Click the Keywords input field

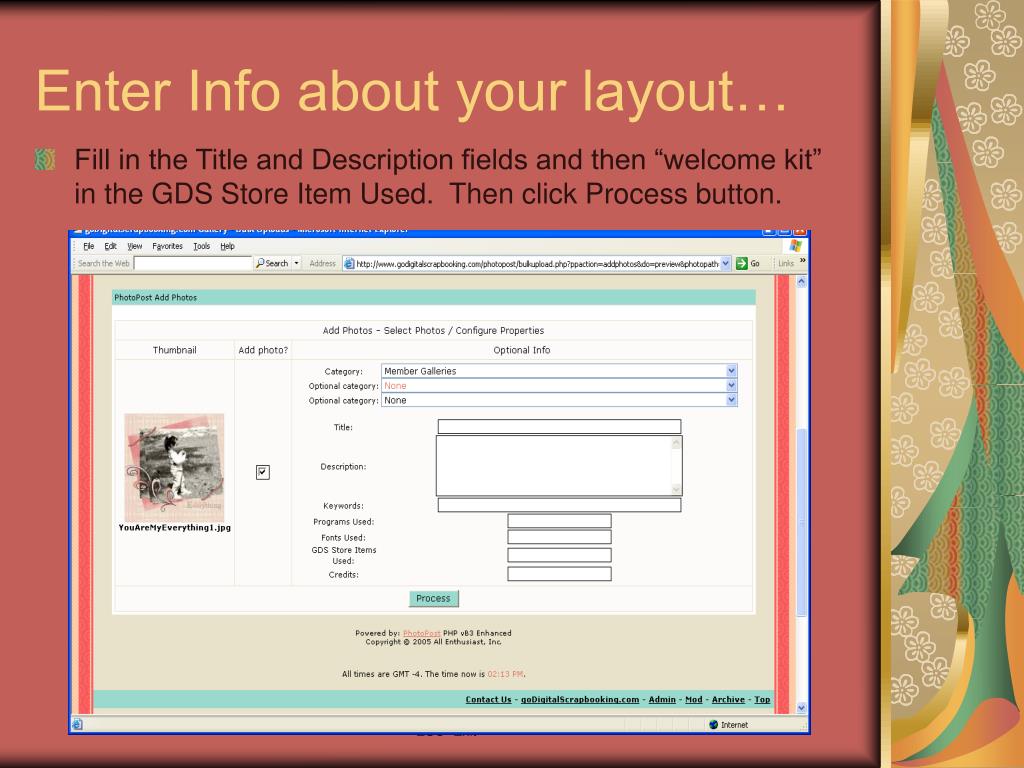click(559, 505)
